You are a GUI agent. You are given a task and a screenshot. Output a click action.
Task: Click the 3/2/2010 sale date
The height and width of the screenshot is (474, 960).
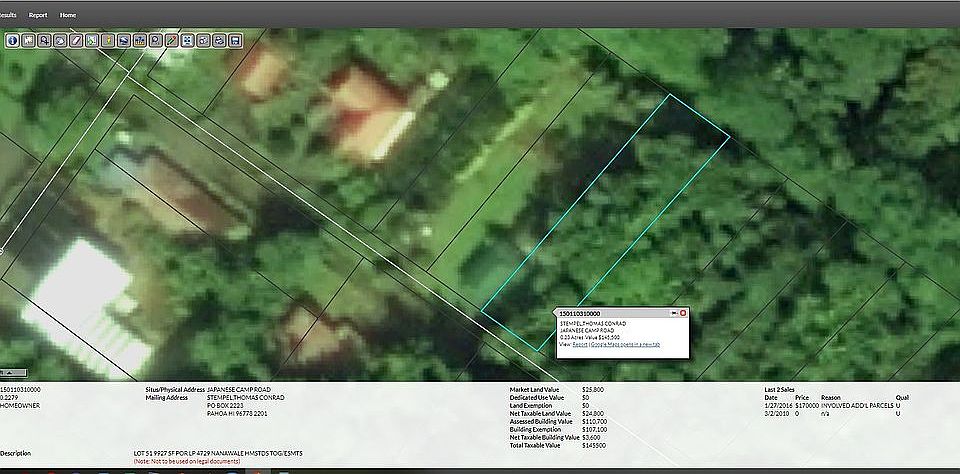(774, 413)
